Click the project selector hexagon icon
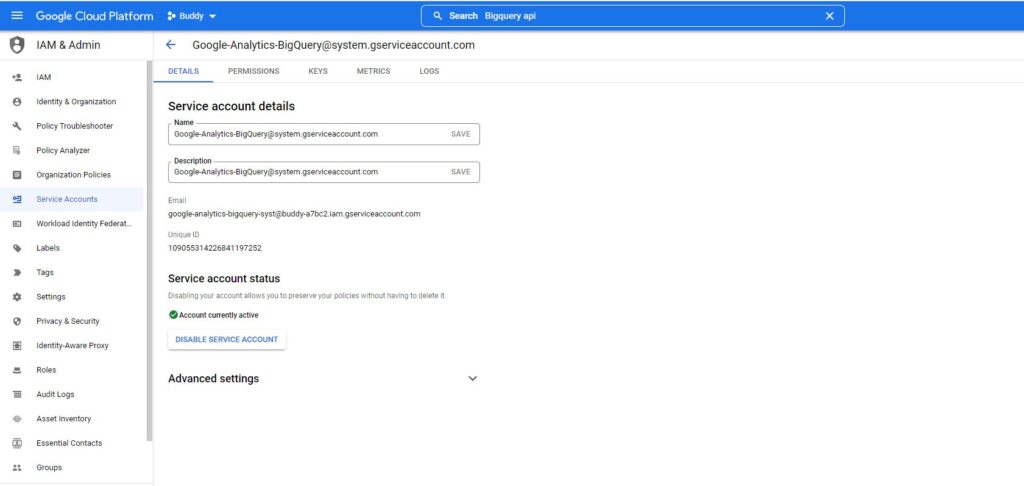The width and height of the screenshot is (1024, 486). coord(172,16)
